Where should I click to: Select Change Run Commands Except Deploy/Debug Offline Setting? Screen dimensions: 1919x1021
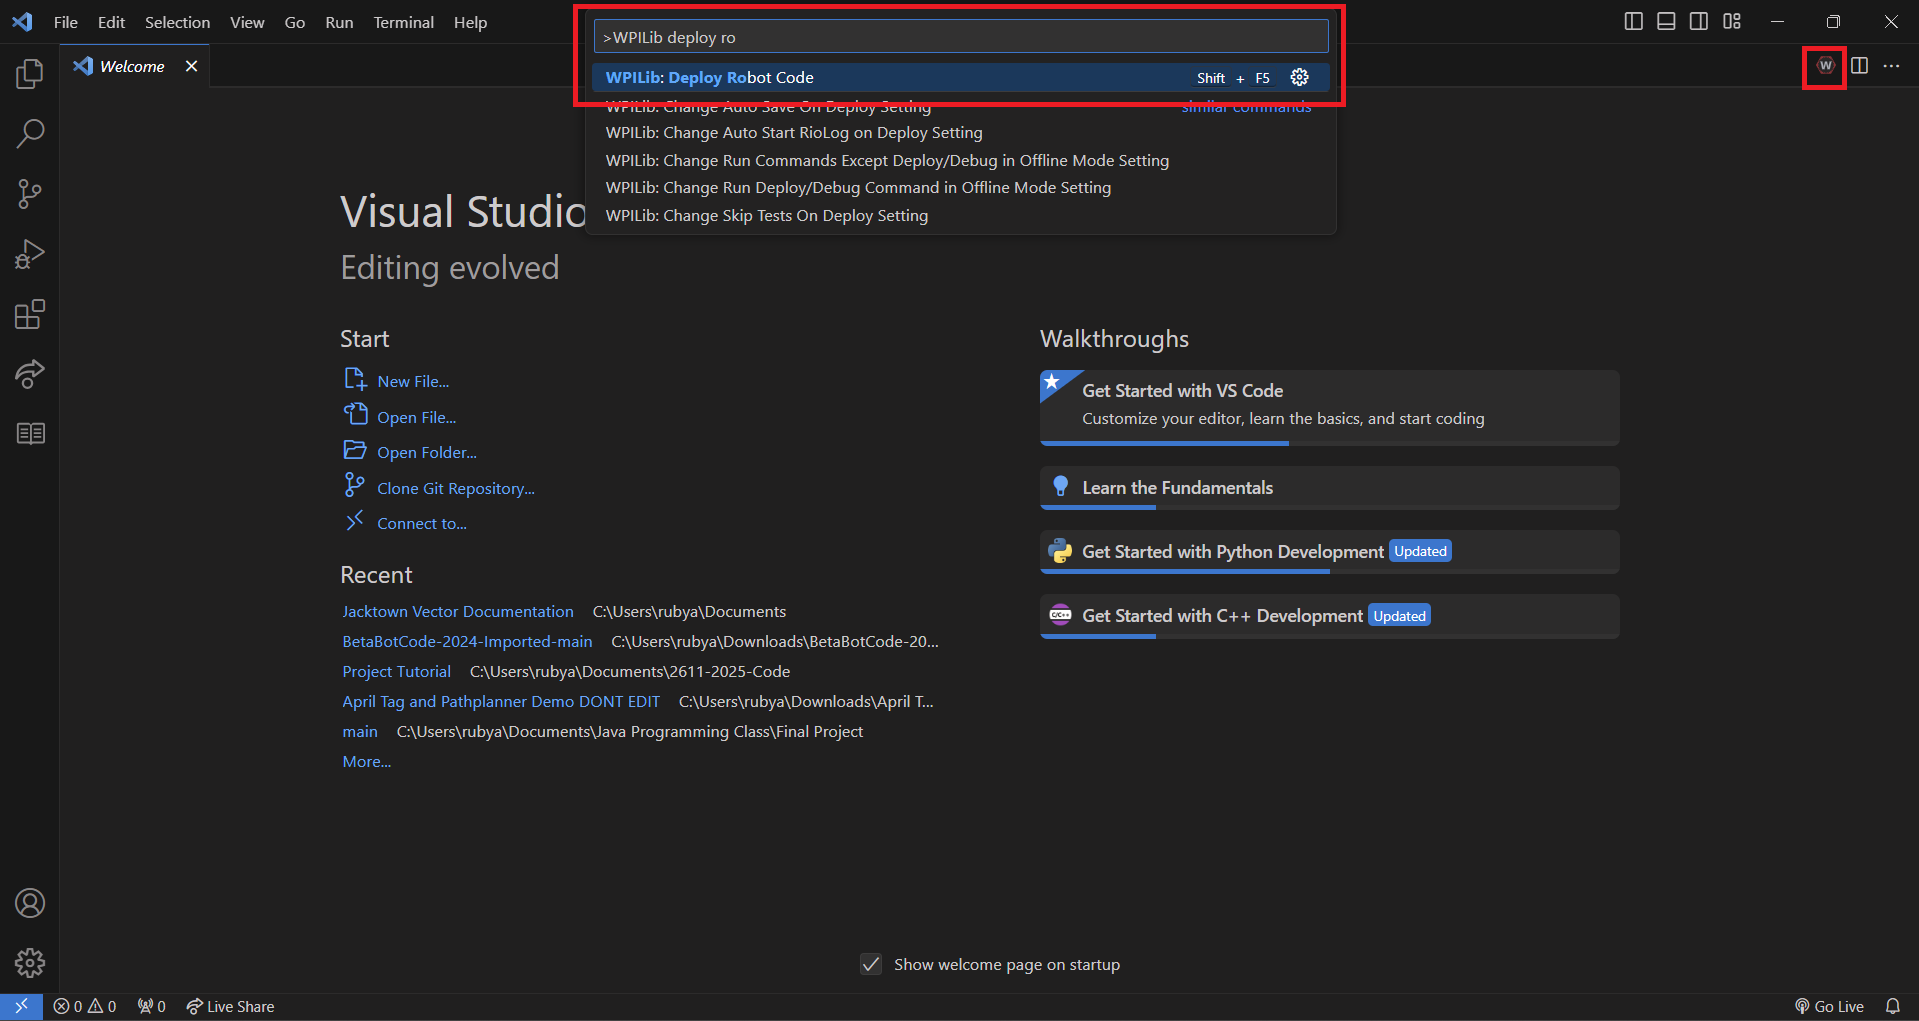[x=960, y=160]
